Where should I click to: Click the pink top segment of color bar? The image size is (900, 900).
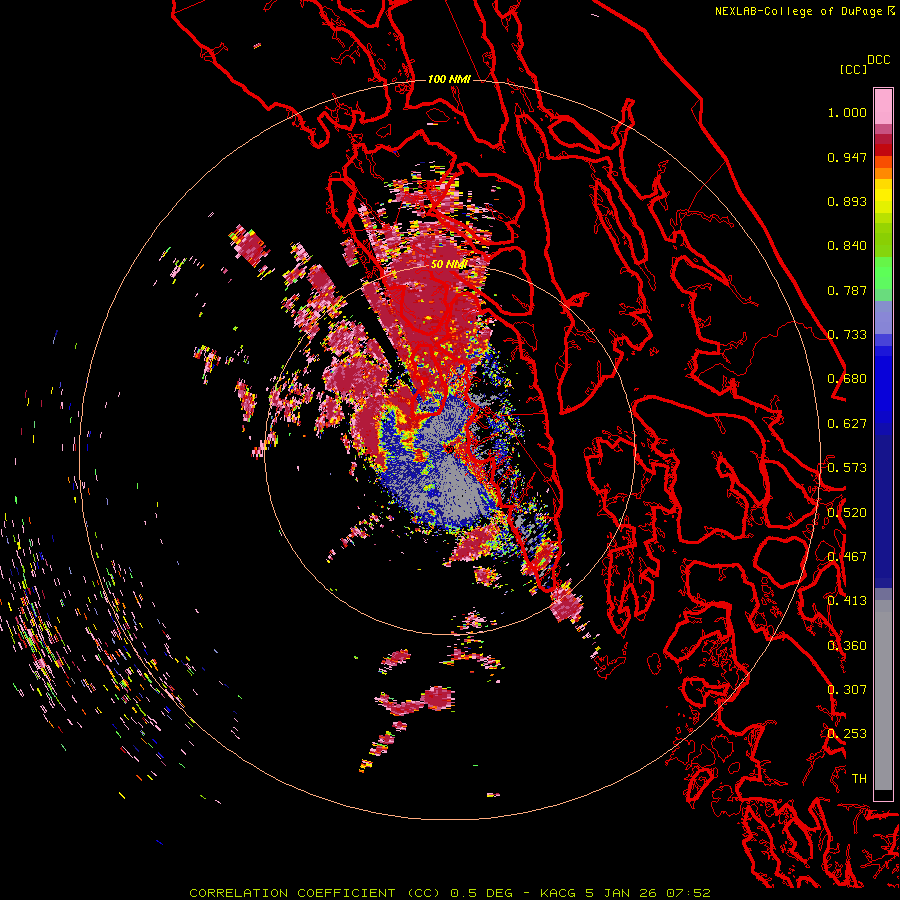click(x=883, y=106)
